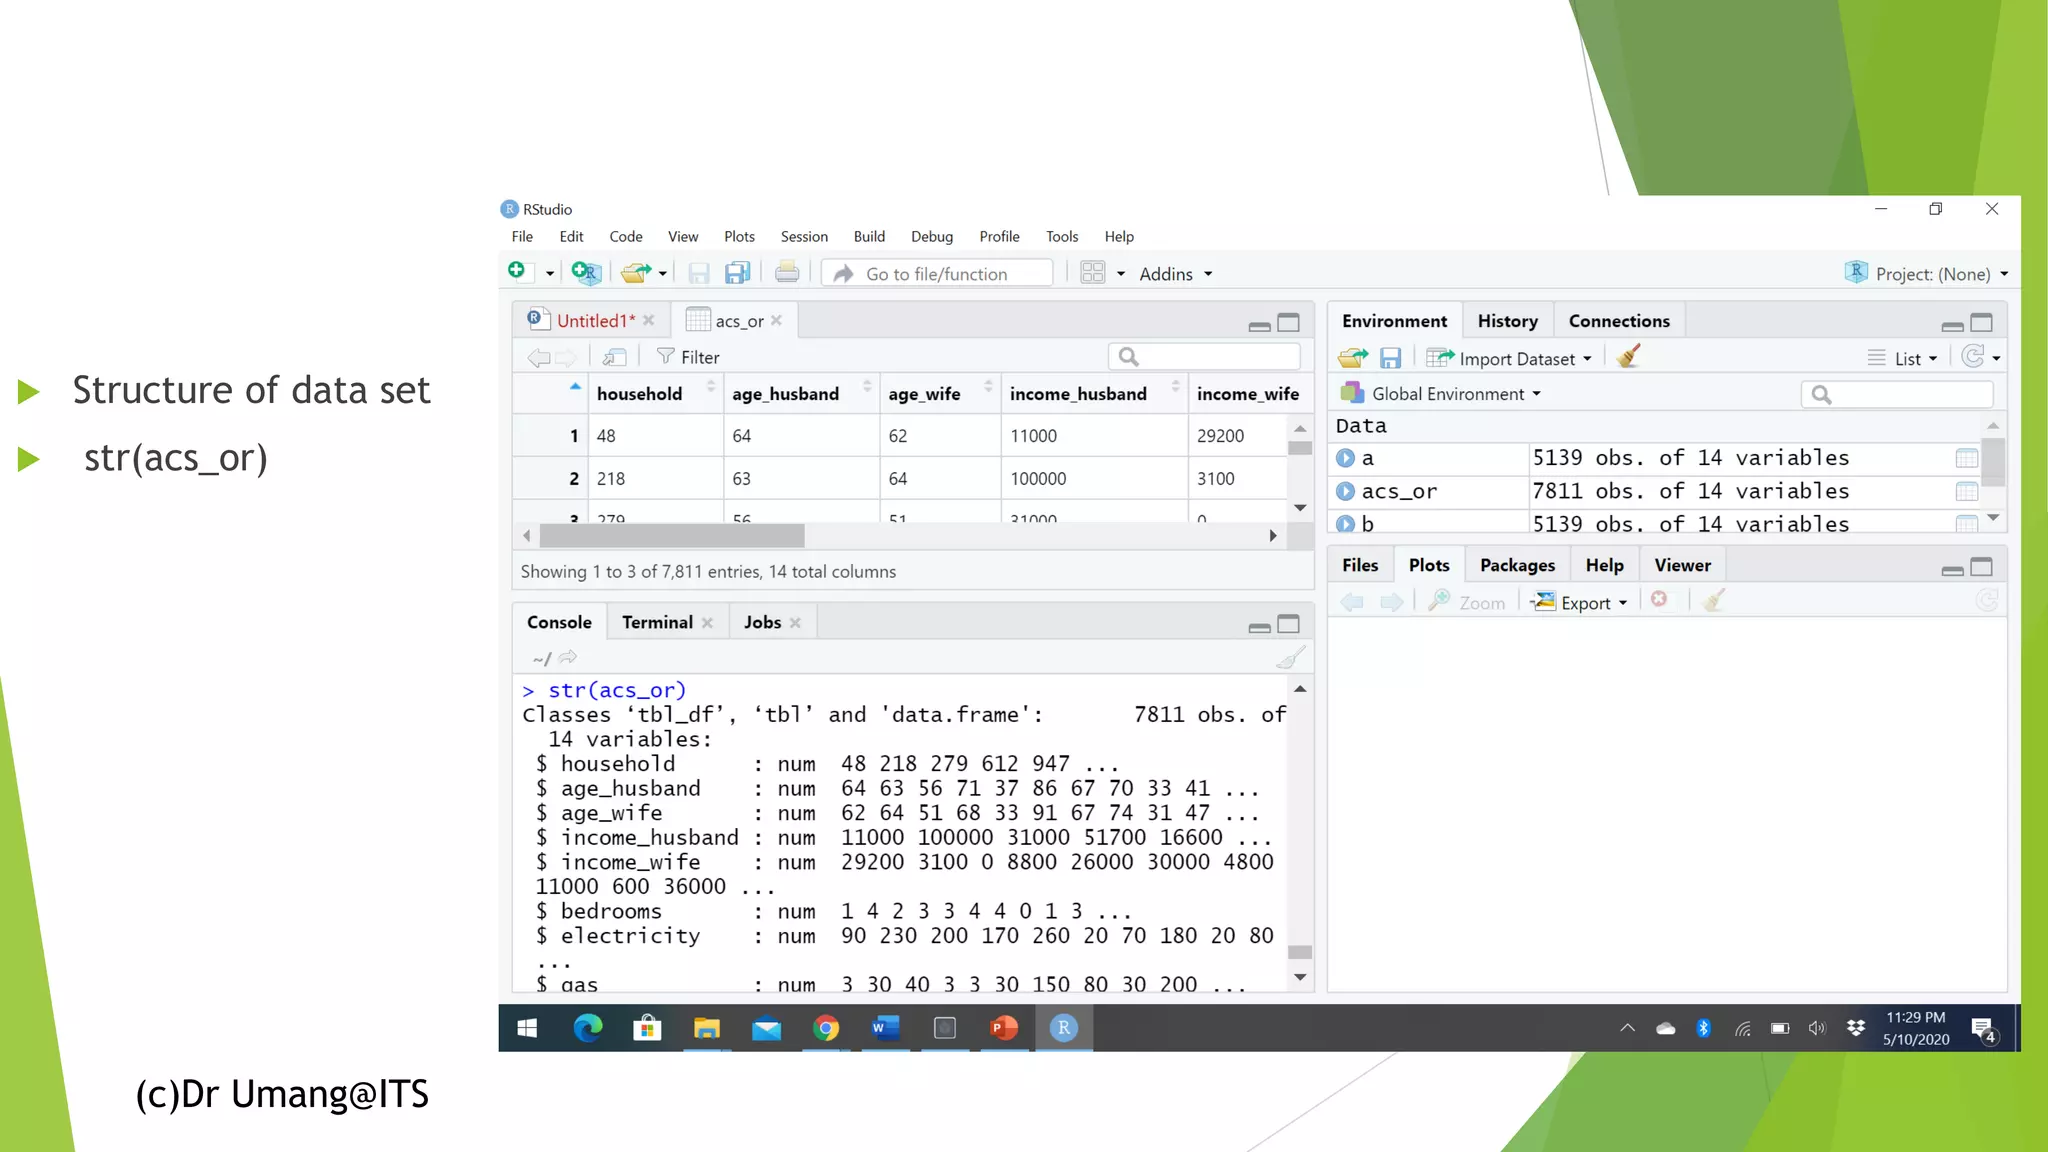Screen dimensions: 2048x1152
Task: Open the List view dropdown
Action: point(1903,359)
